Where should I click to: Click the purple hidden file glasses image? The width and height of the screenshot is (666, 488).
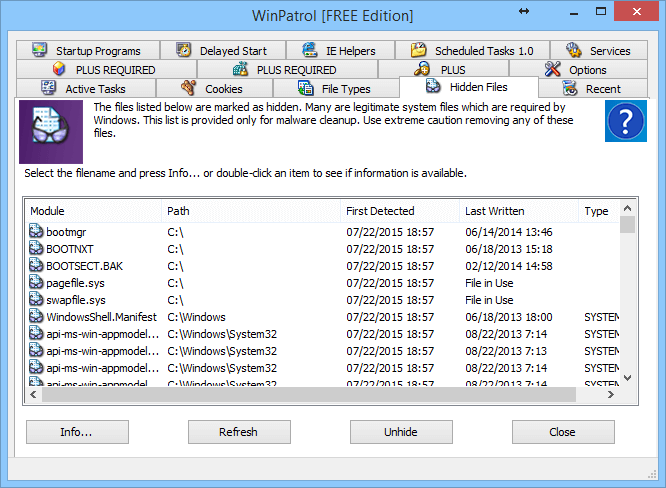click(51, 132)
